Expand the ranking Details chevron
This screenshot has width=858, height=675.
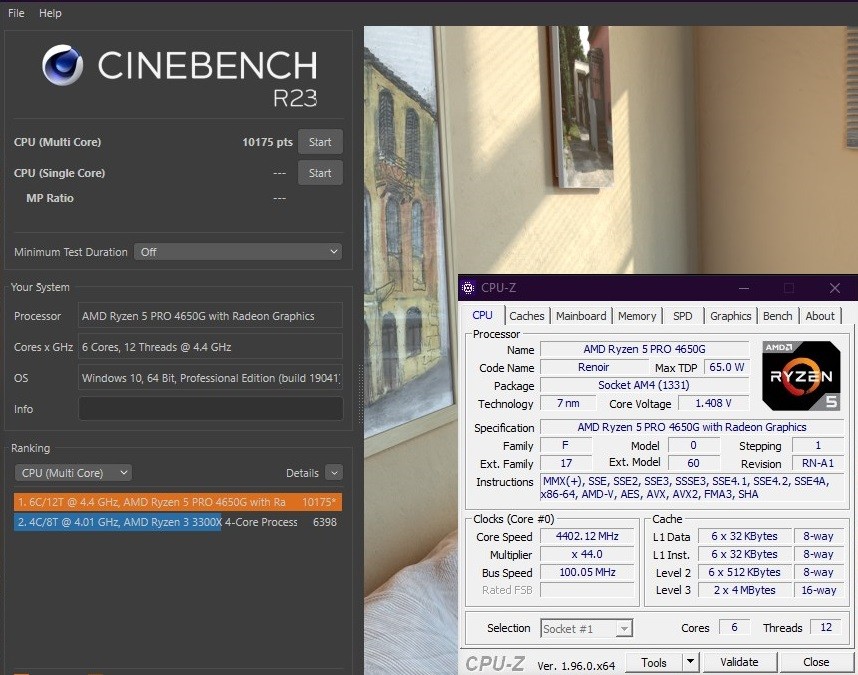click(333, 473)
